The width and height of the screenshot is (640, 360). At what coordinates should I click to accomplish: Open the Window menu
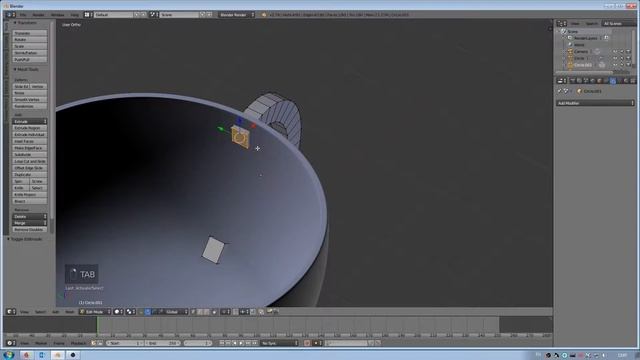coord(58,15)
